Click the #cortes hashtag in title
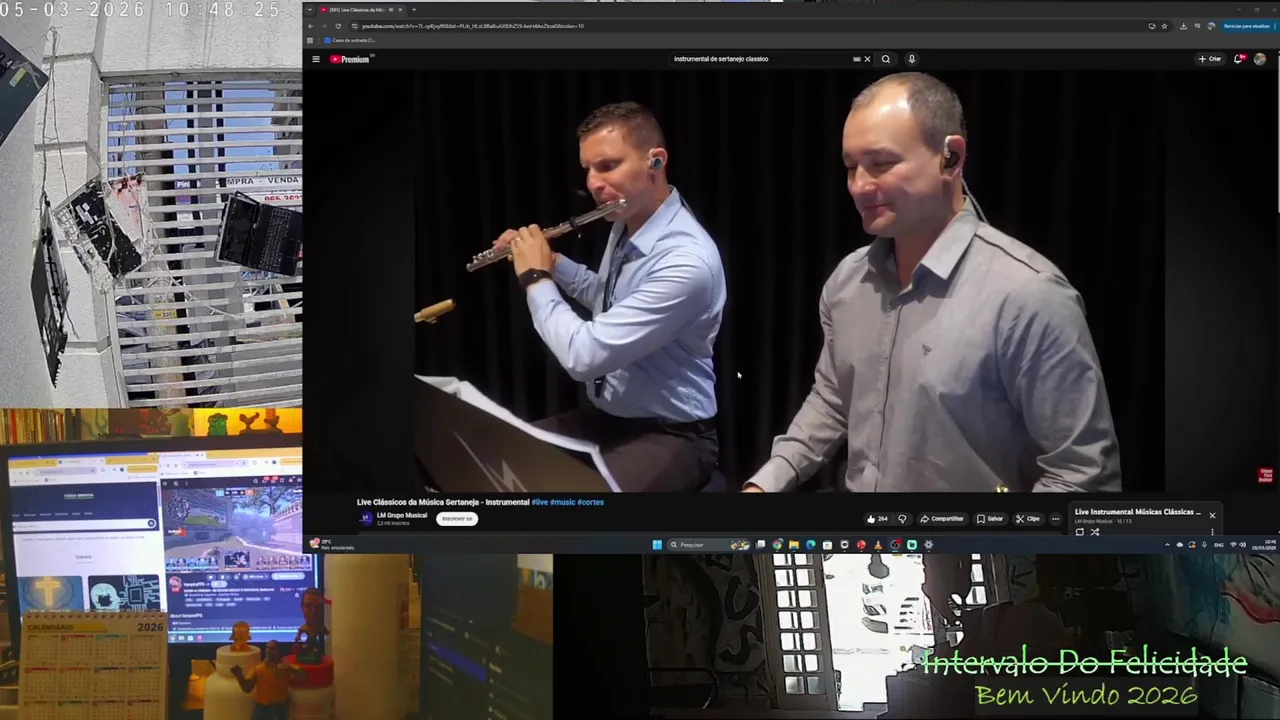 point(591,502)
